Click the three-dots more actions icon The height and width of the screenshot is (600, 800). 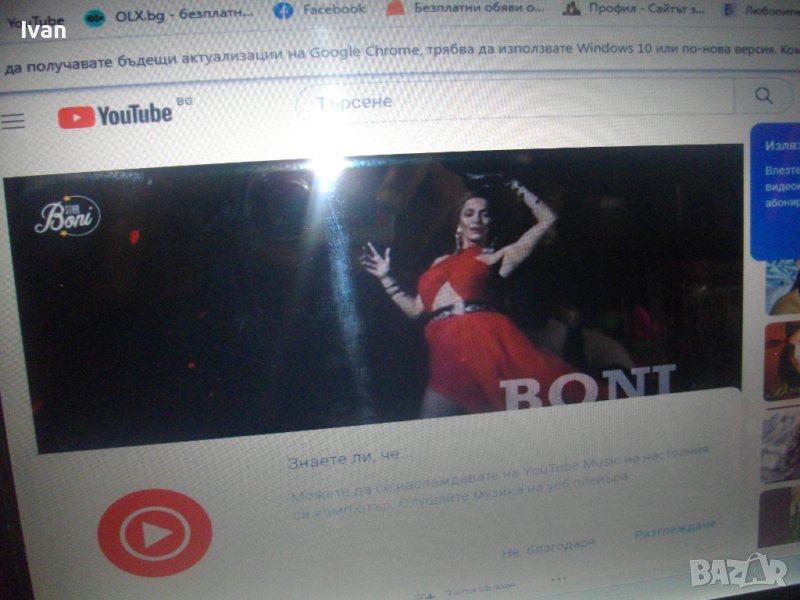557,578
